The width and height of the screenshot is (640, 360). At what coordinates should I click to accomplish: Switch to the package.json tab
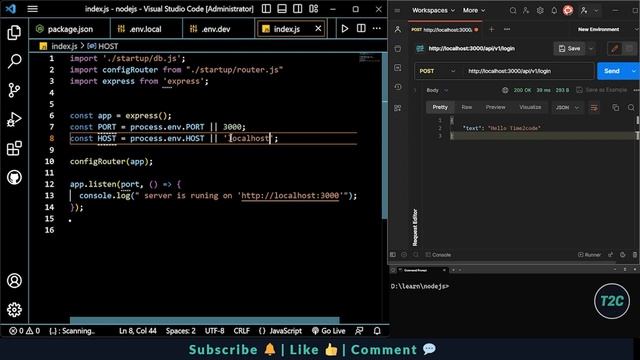click(x=70, y=29)
